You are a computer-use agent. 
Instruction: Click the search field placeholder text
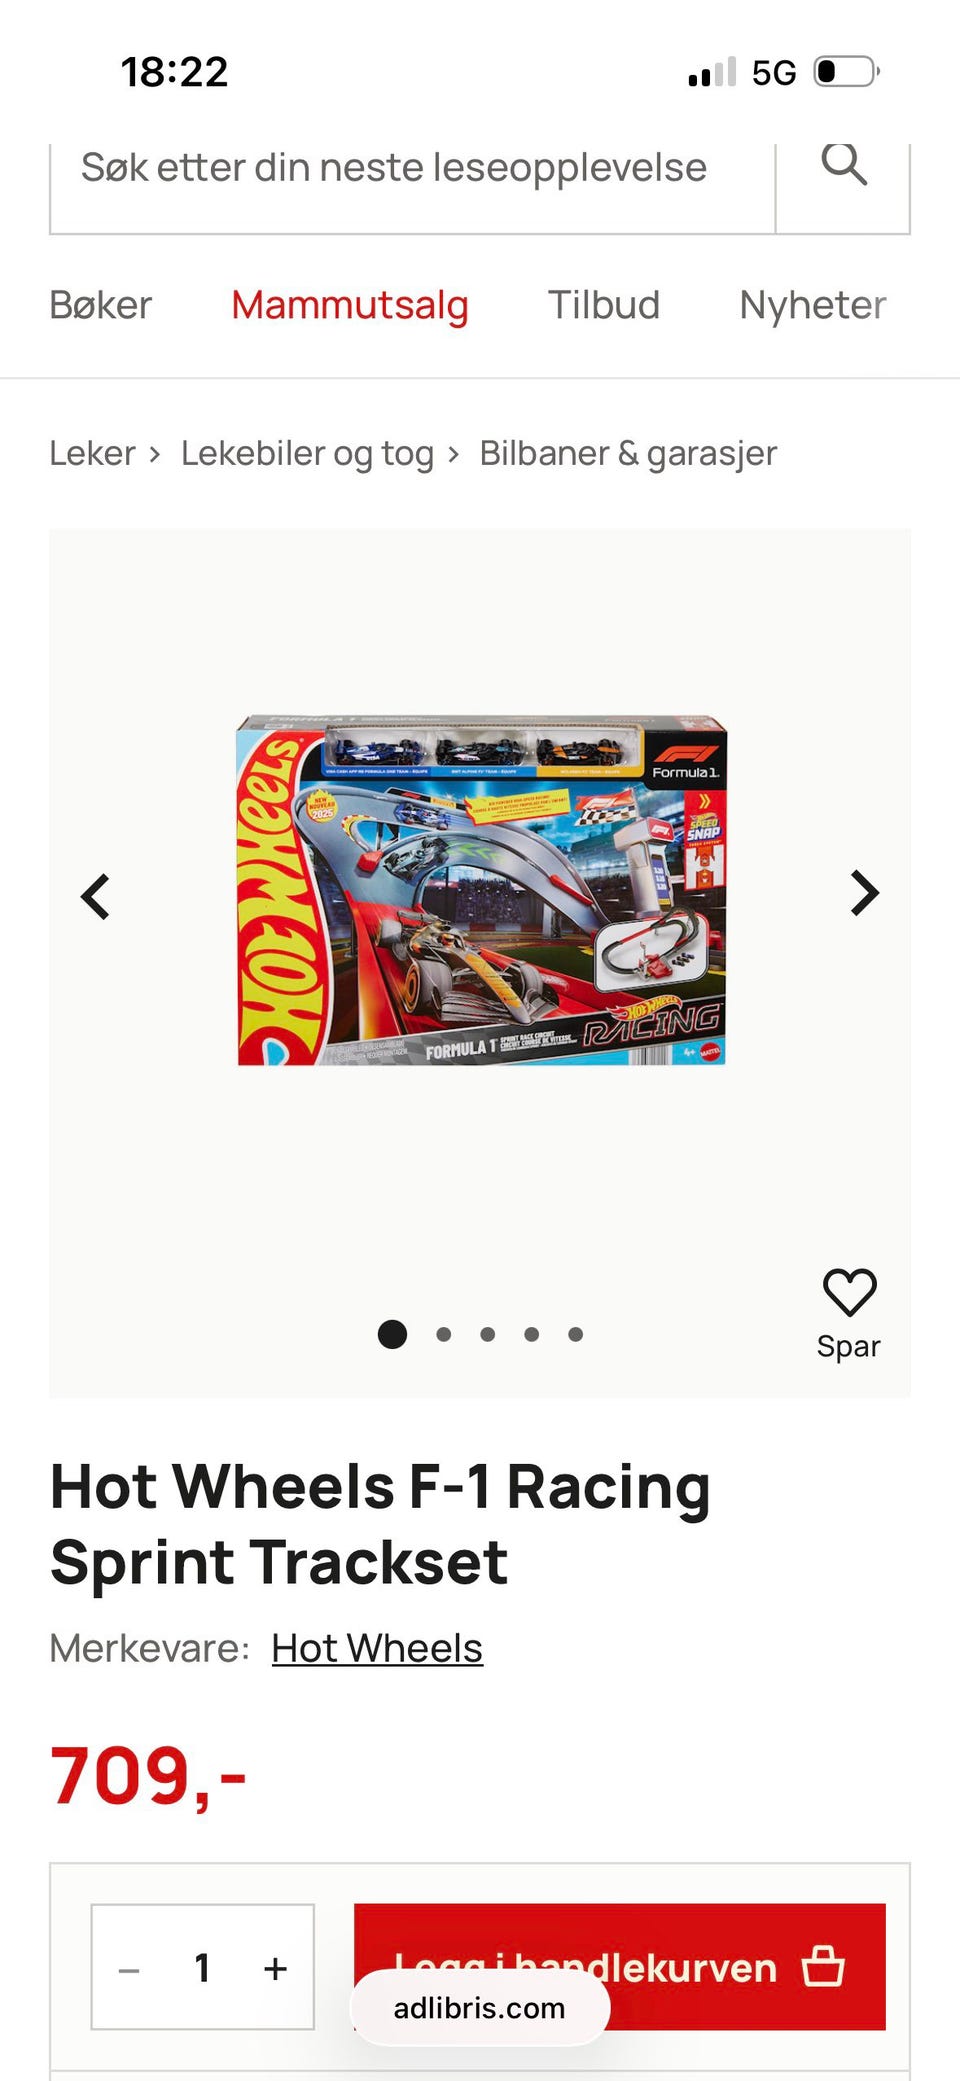click(394, 168)
